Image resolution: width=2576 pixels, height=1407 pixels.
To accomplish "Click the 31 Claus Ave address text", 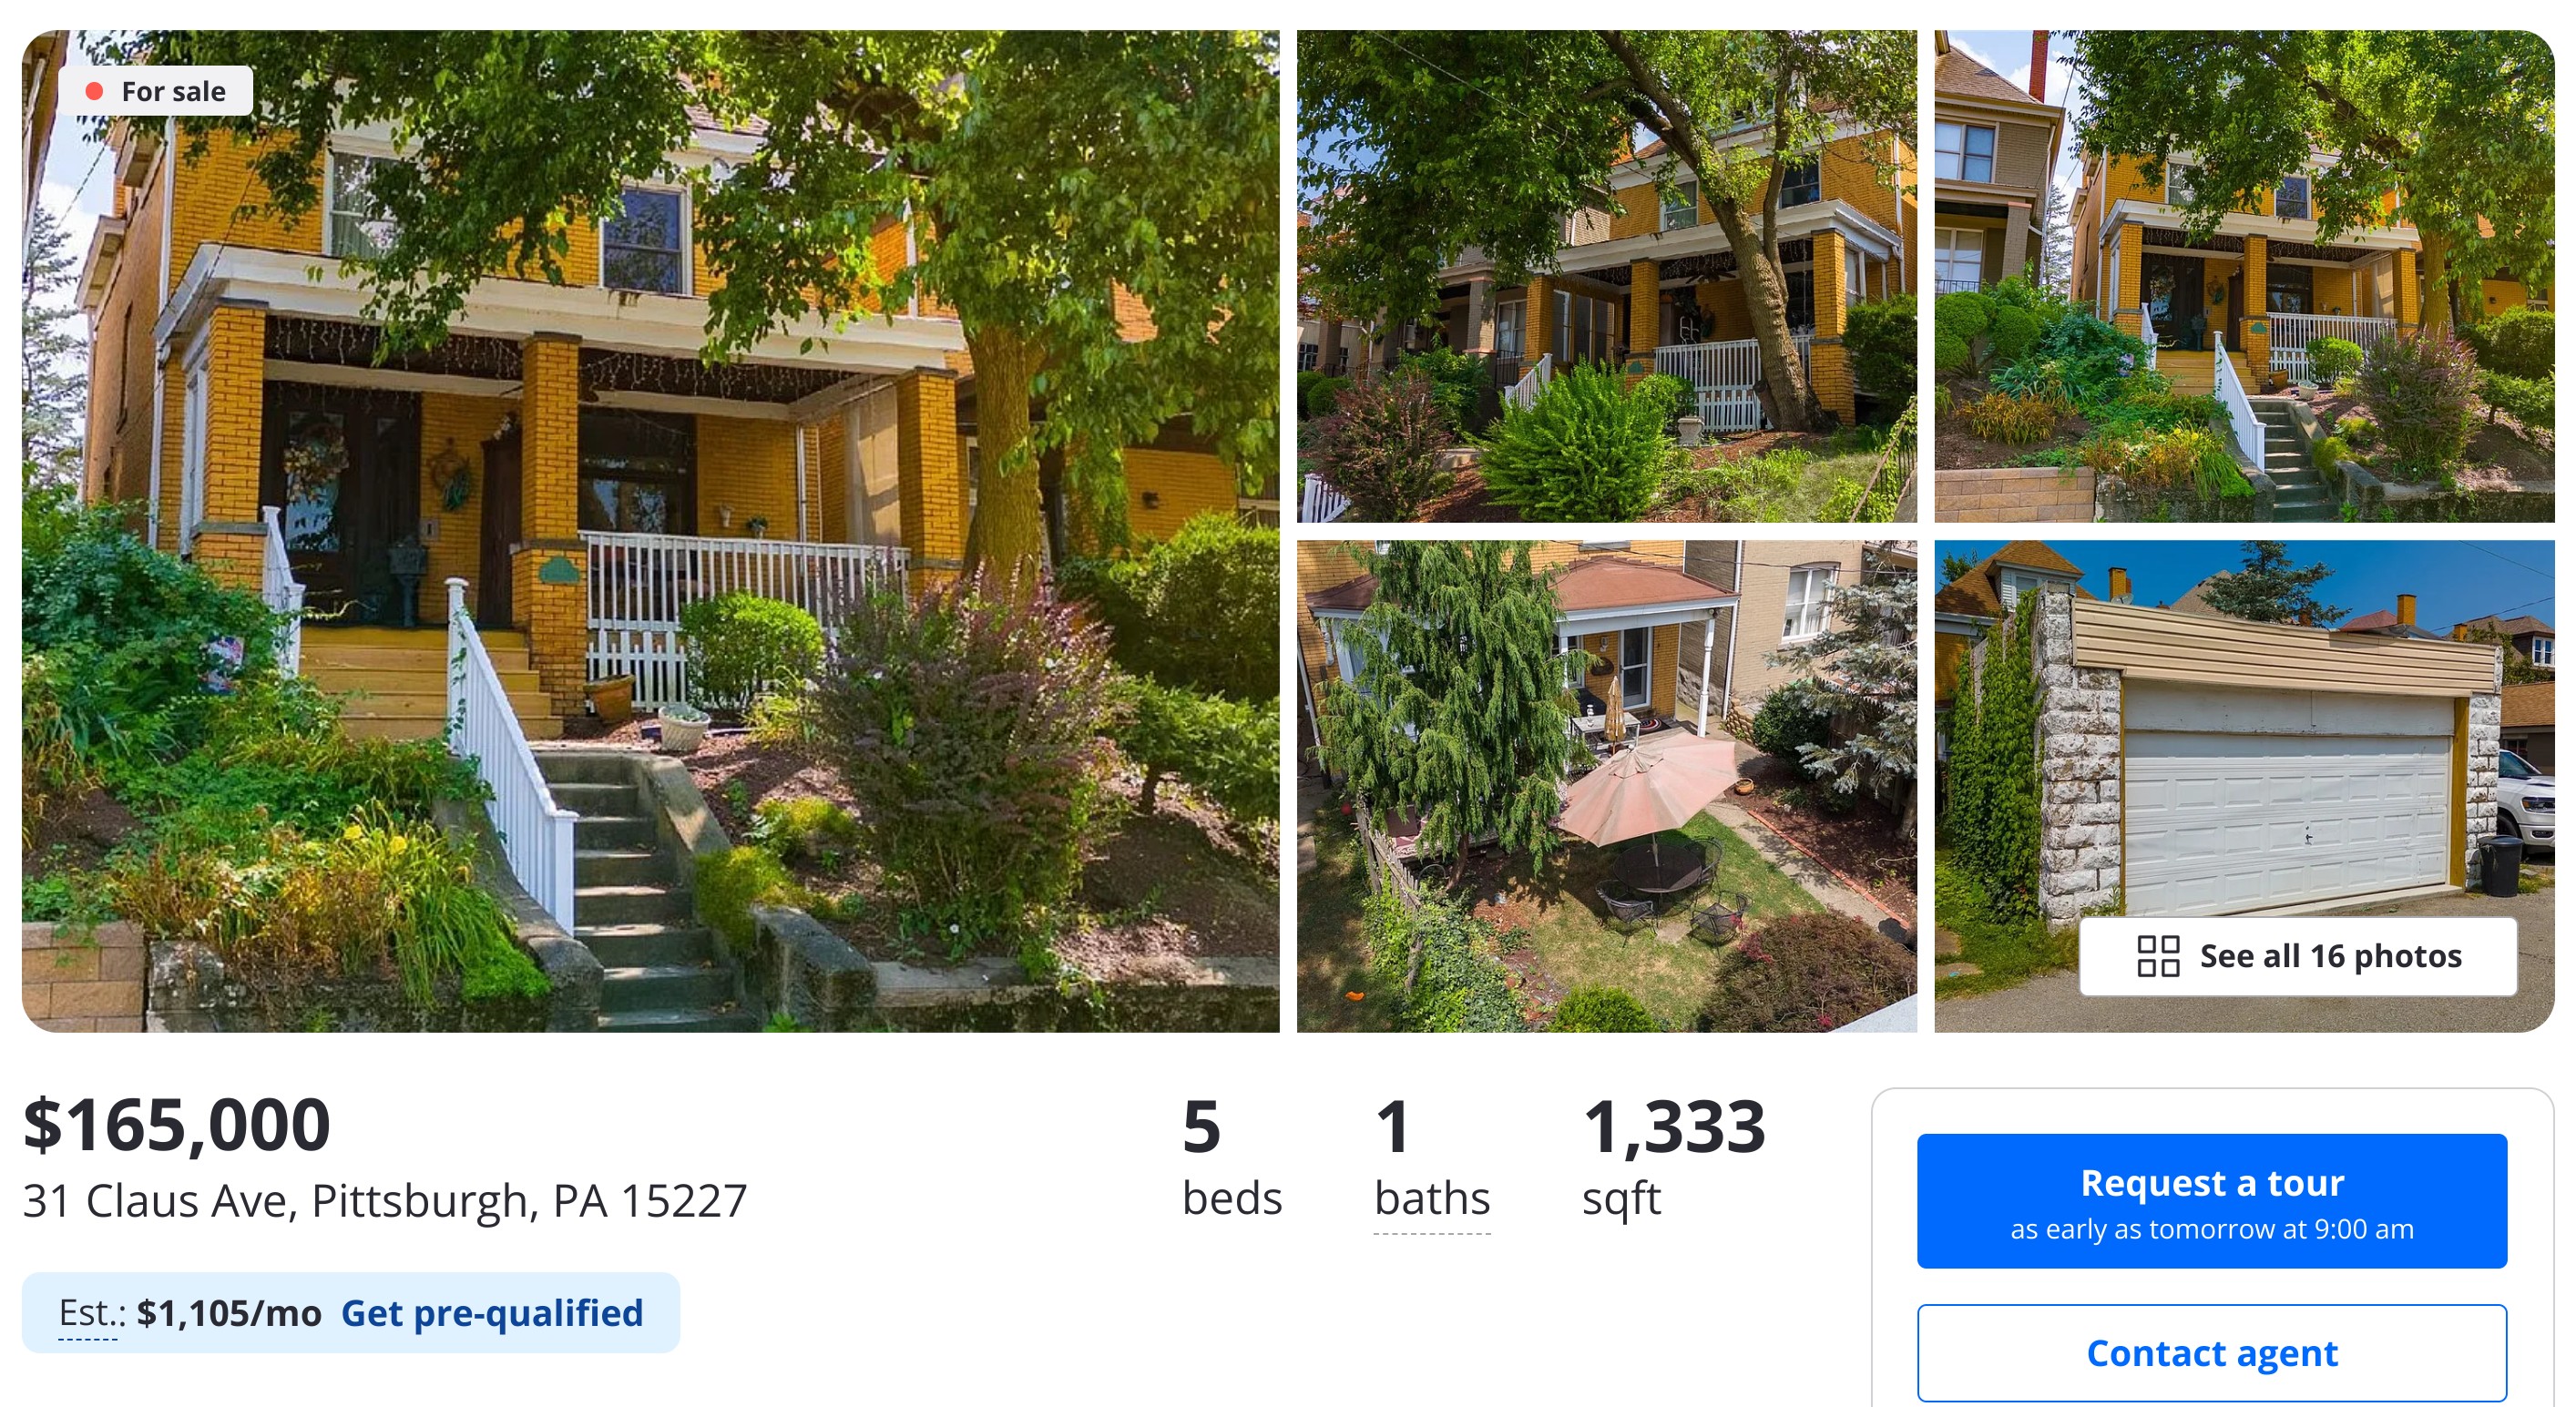I will [385, 1201].
